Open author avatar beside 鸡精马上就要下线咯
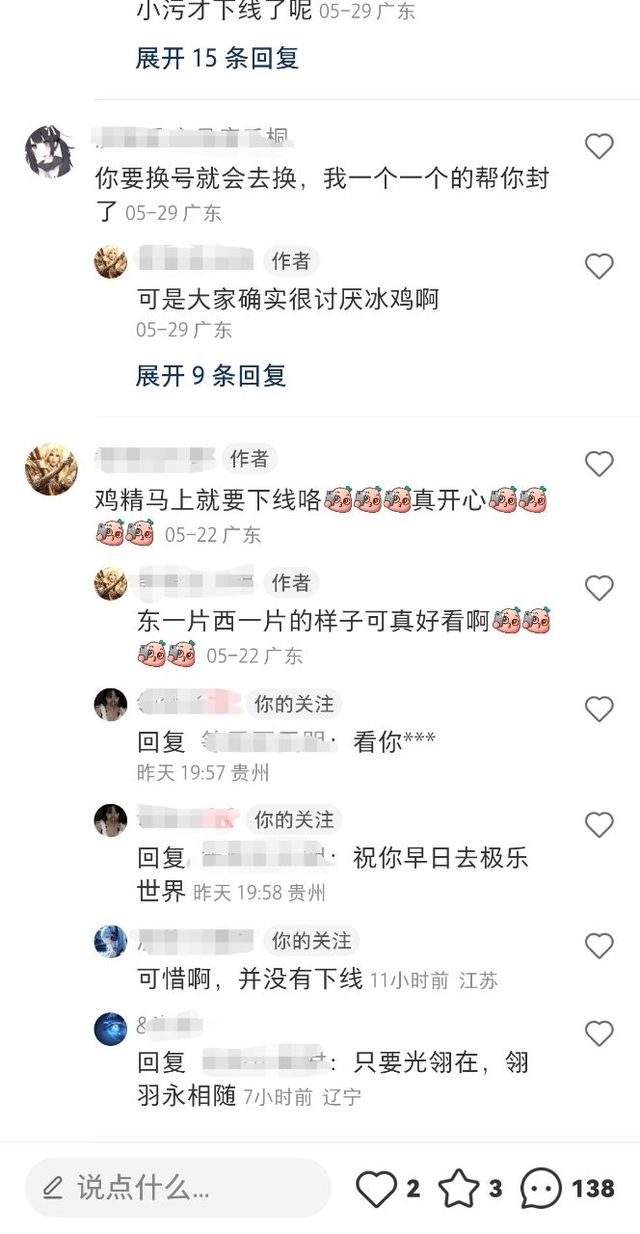 [50, 469]
